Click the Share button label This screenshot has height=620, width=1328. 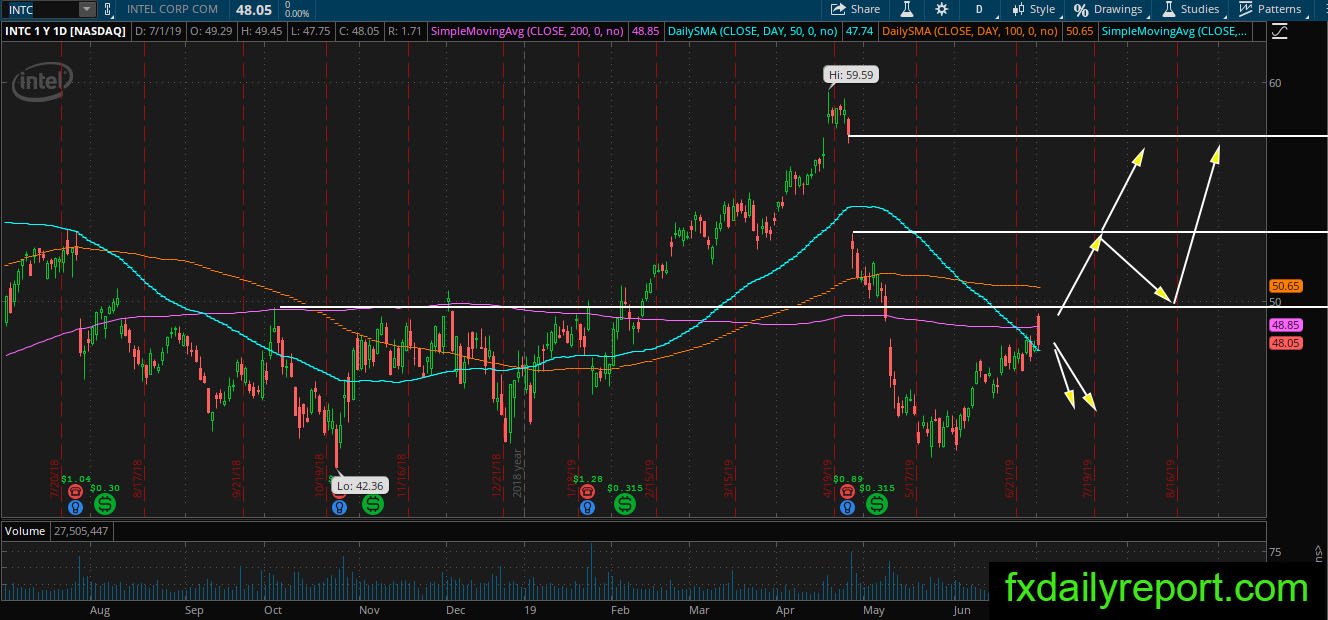(865, 9)
